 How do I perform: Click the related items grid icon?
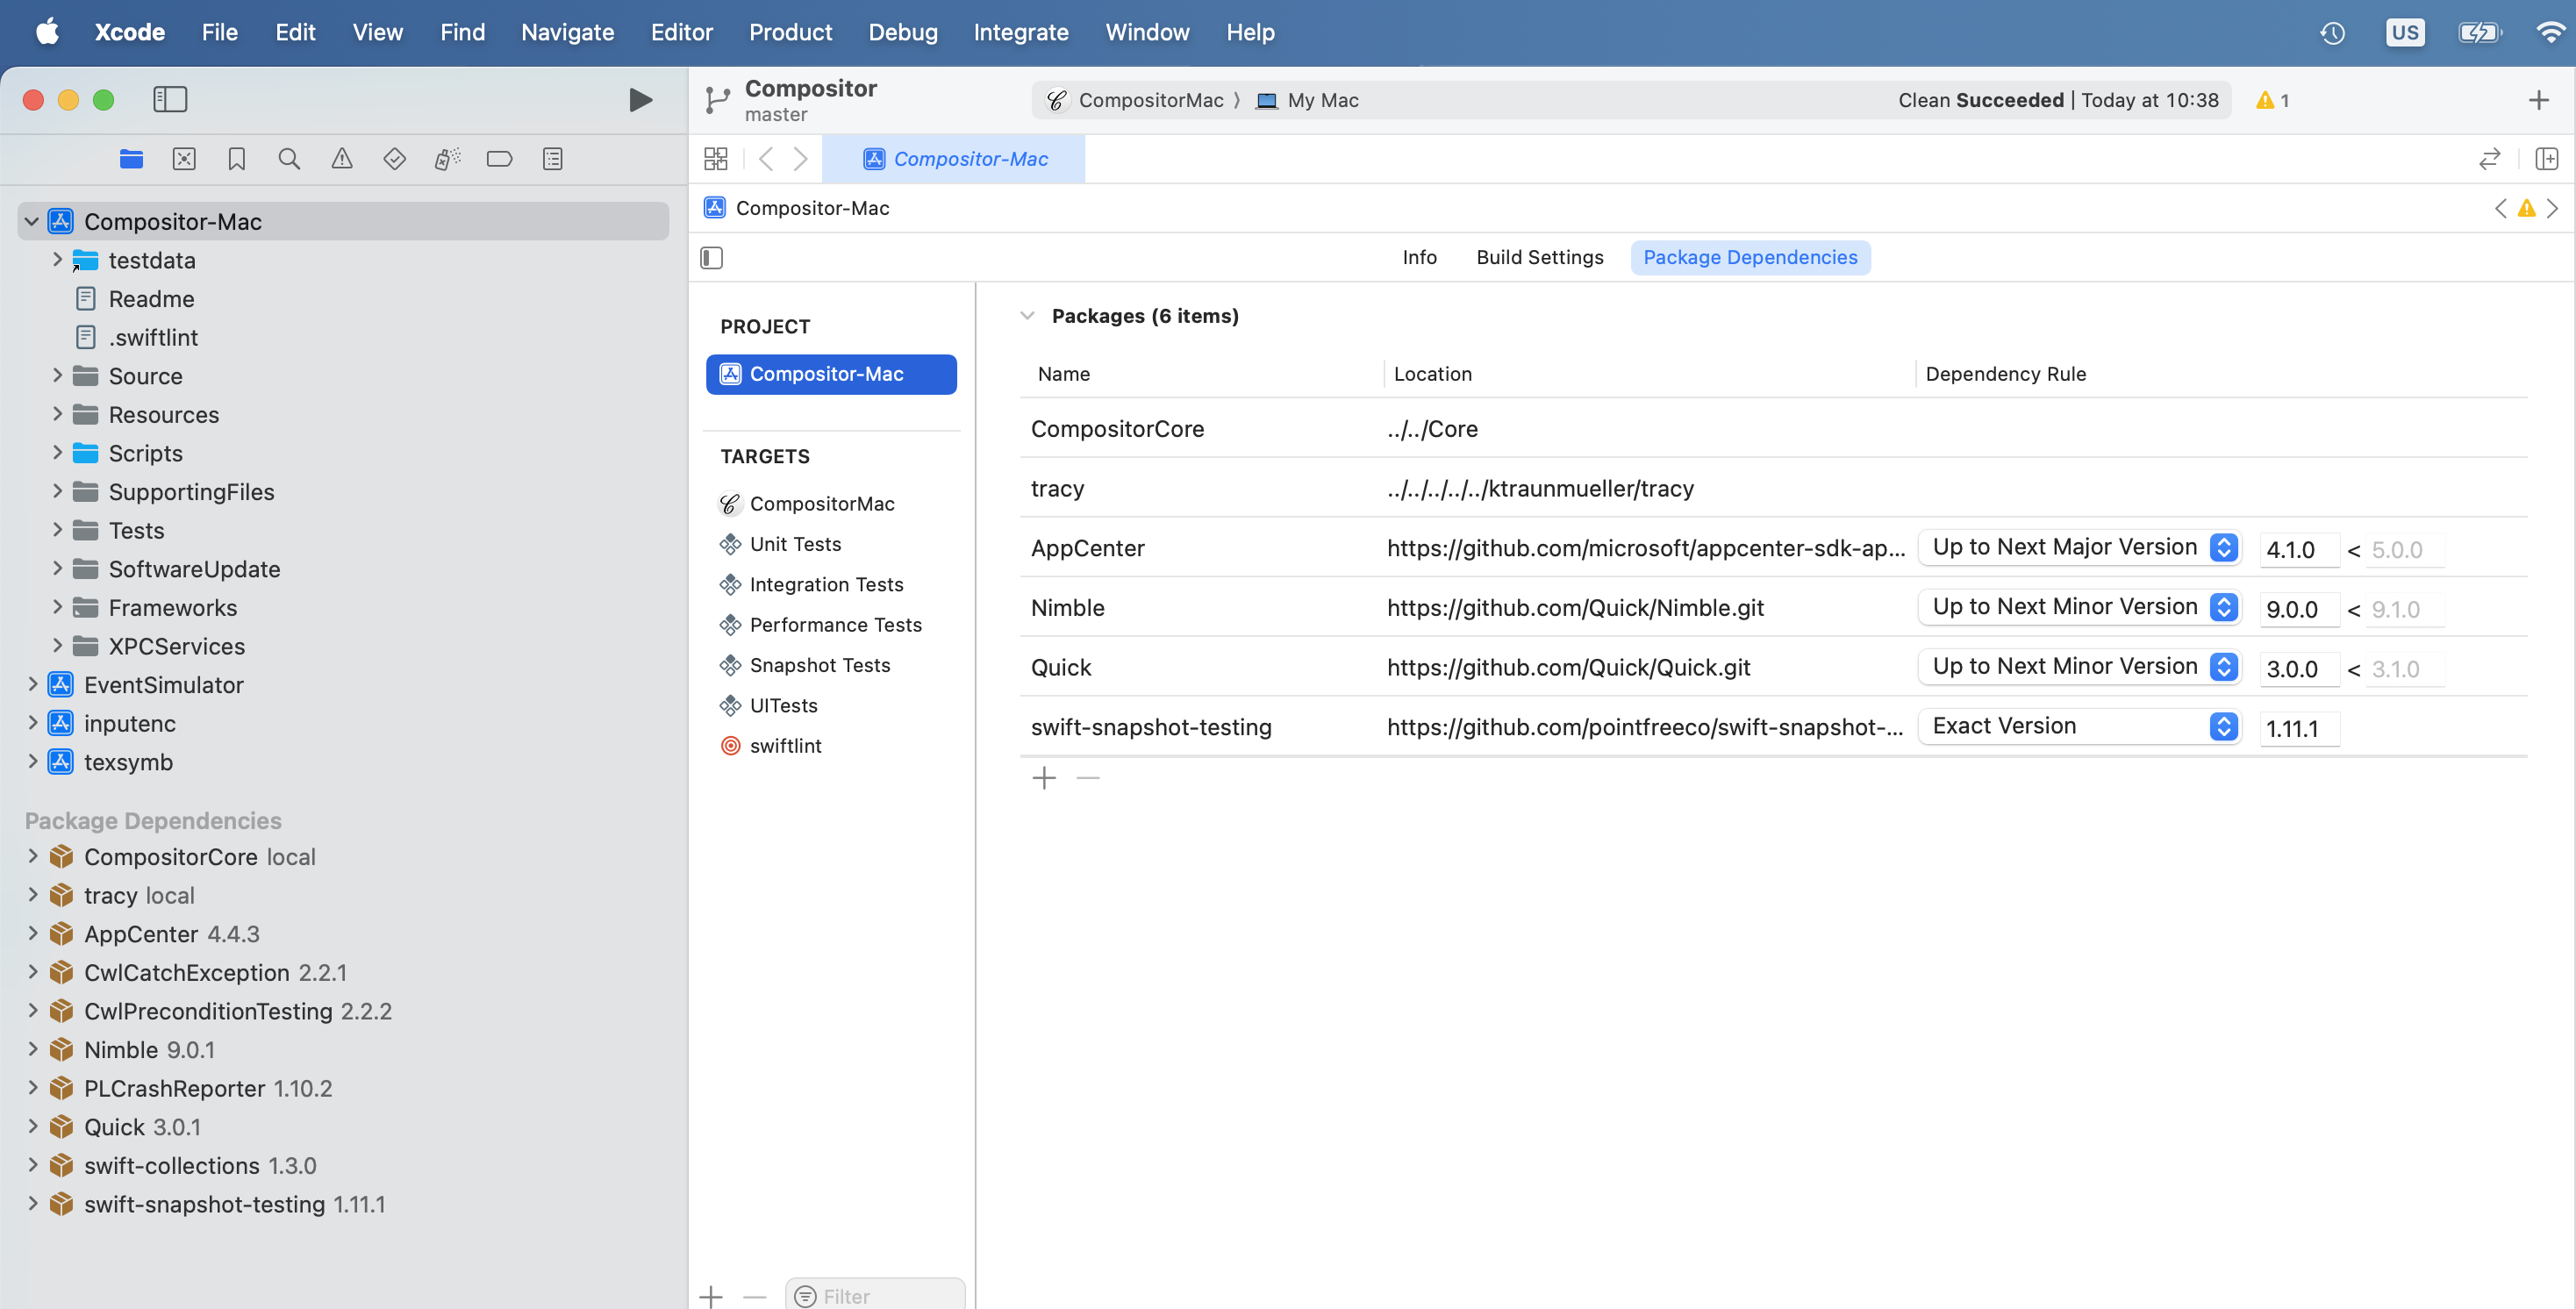(x=716, y=159)
